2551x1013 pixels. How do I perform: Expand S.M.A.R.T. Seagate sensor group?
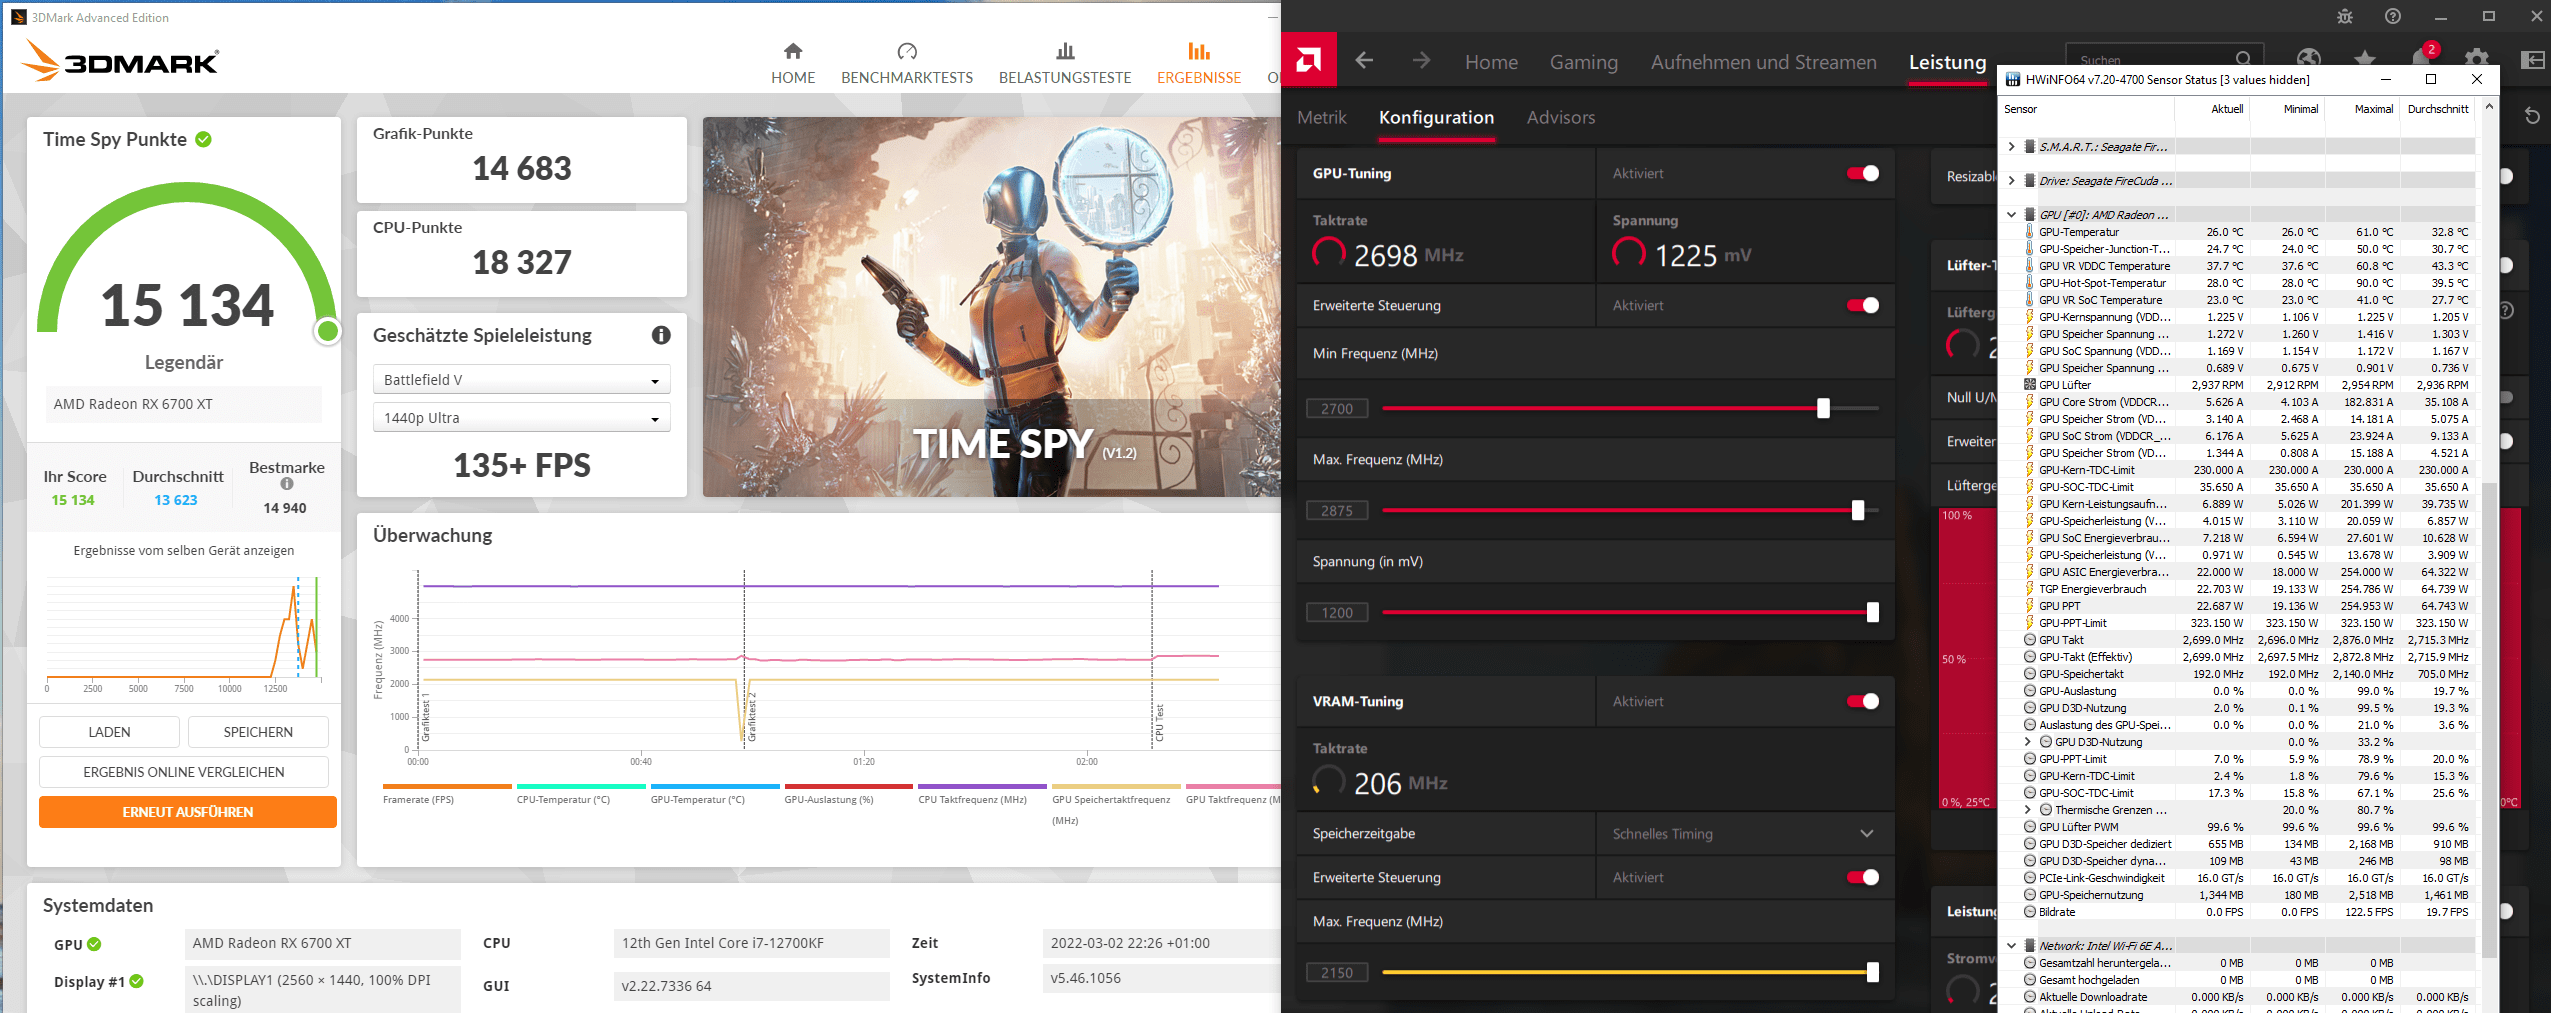coord(2012,147)
